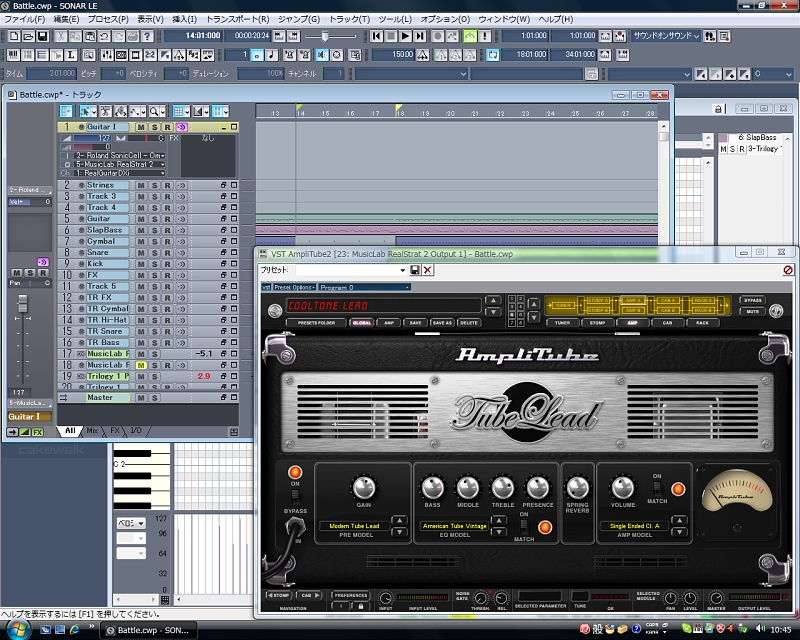Open the プロセス(P) menu

coord(108,19)
